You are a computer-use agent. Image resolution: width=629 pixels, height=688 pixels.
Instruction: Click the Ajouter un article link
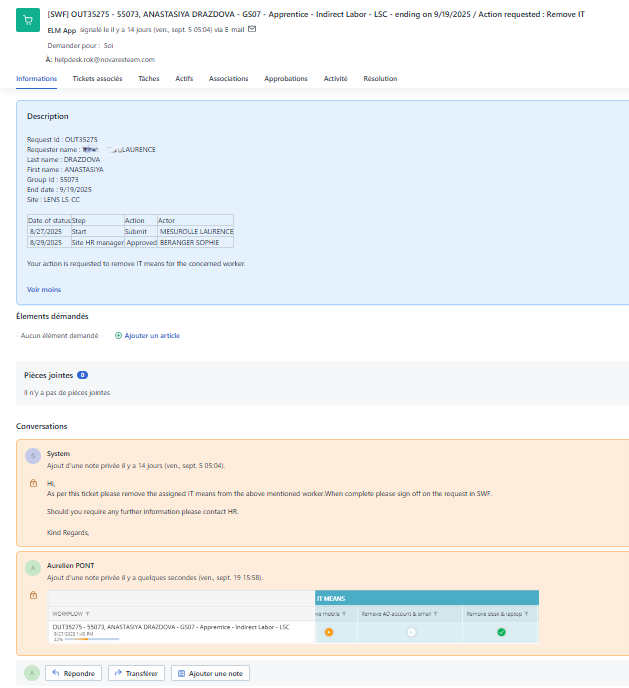click(x=152, y=336)
